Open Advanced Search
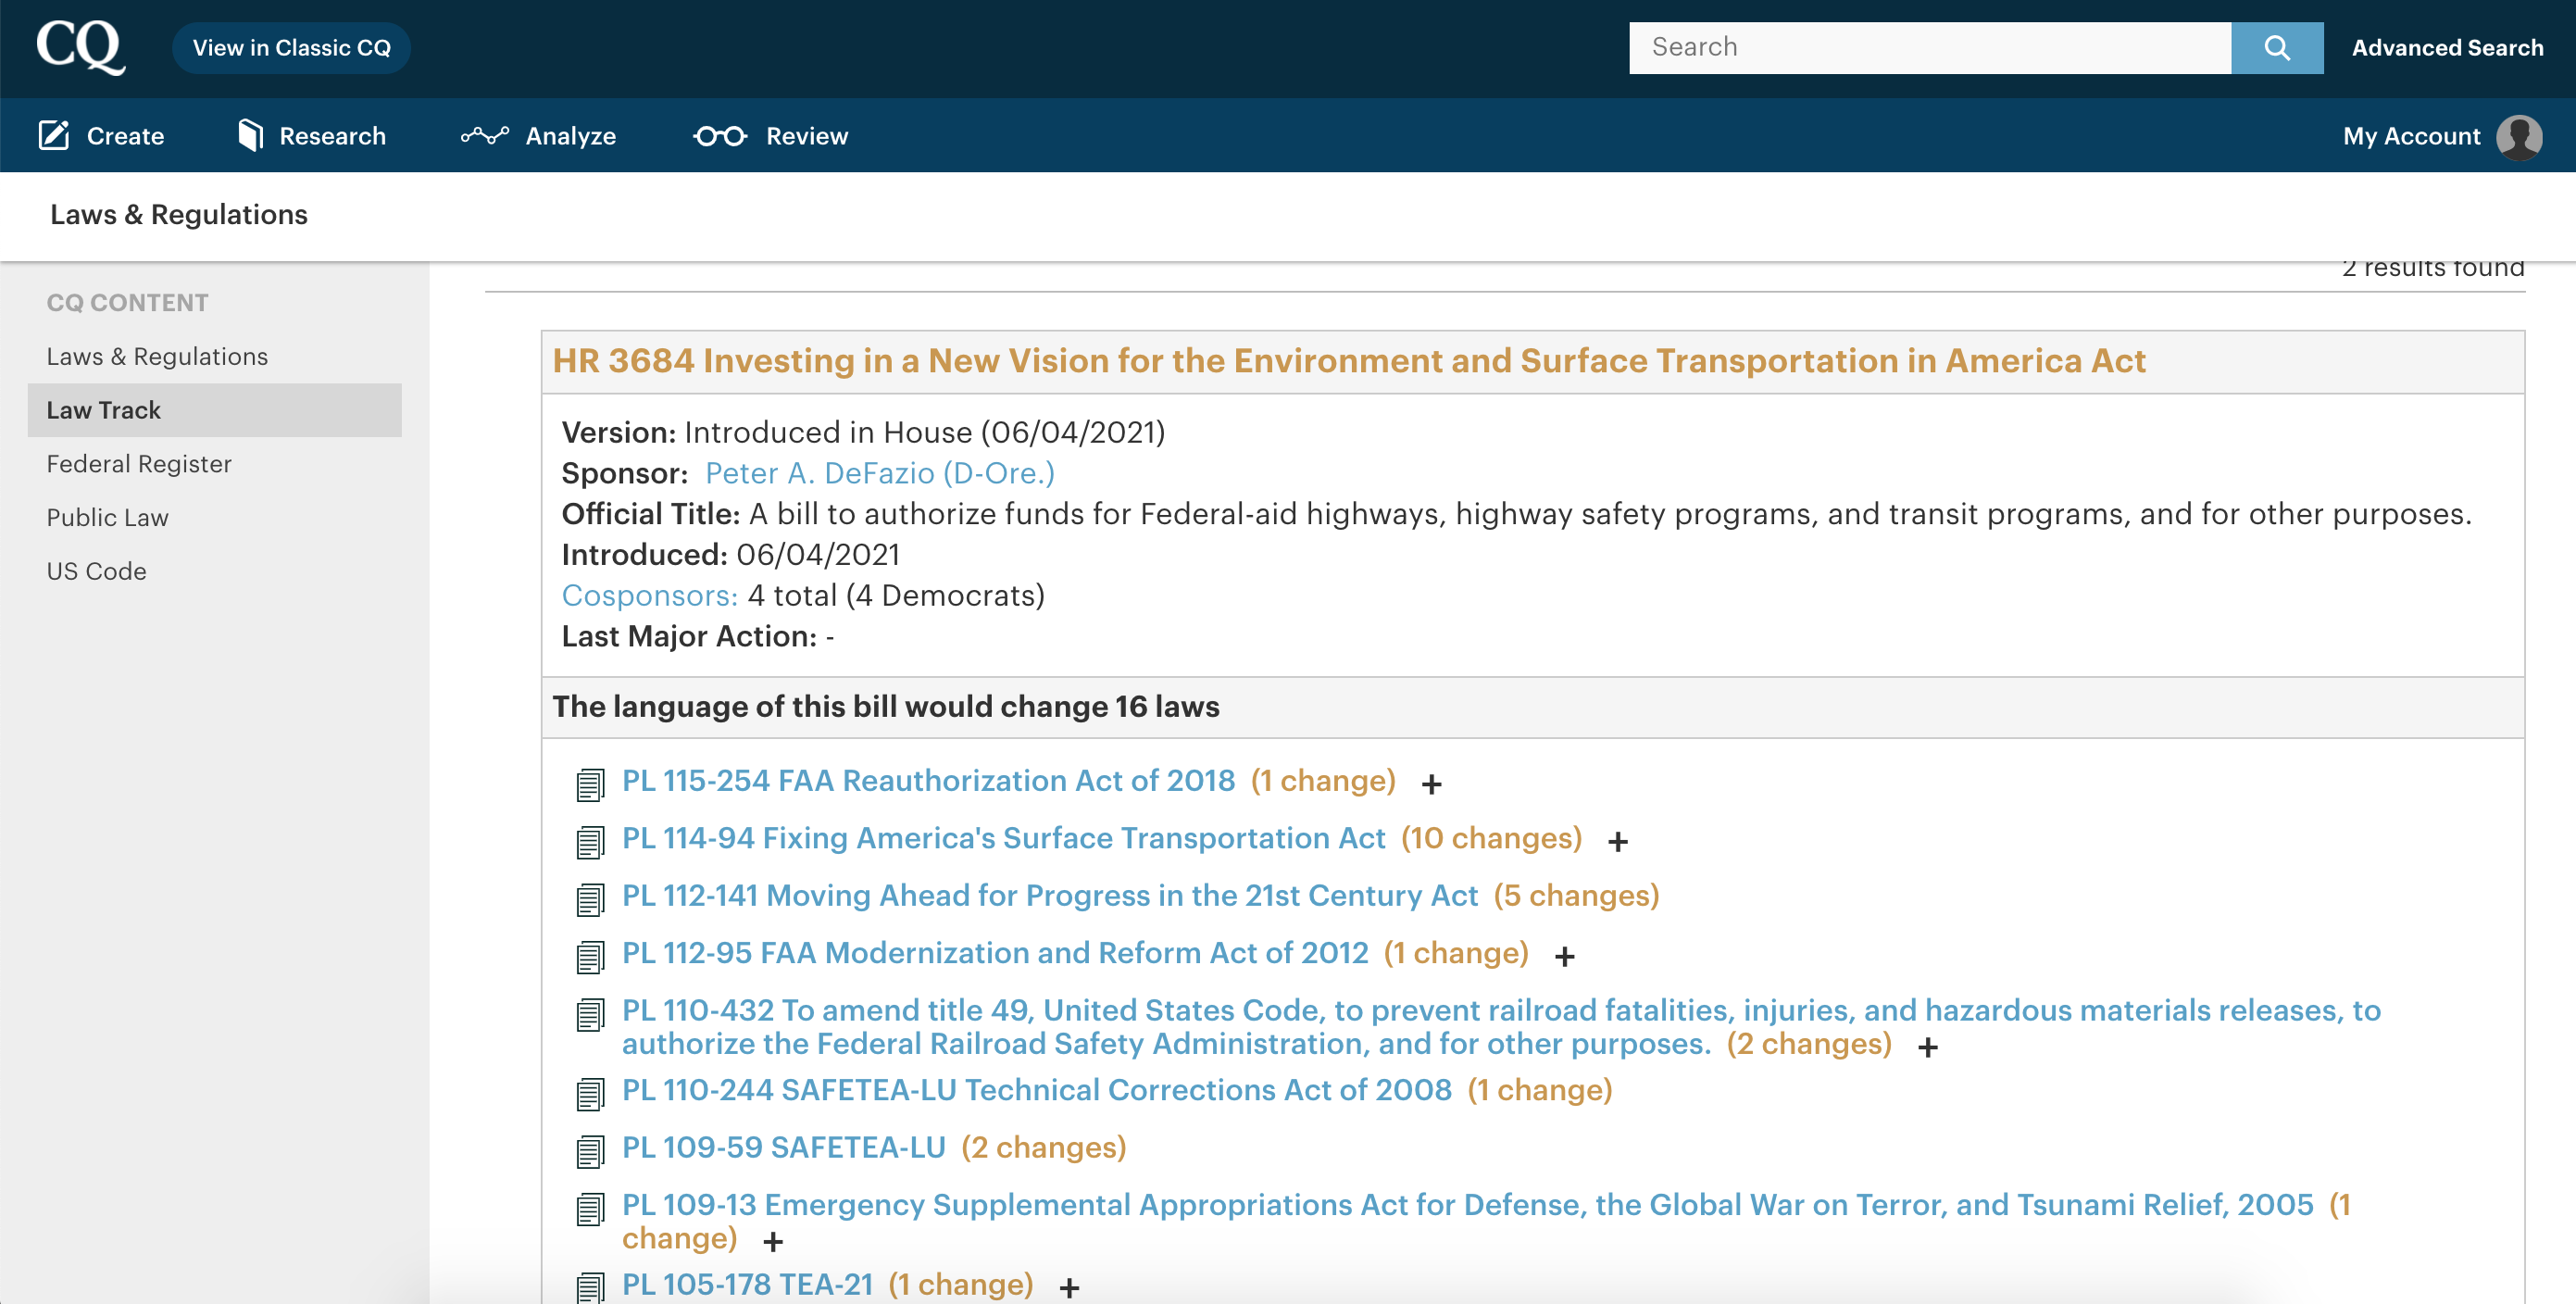This screenshot has height=1304, width=2576. tap(2447, 48)
